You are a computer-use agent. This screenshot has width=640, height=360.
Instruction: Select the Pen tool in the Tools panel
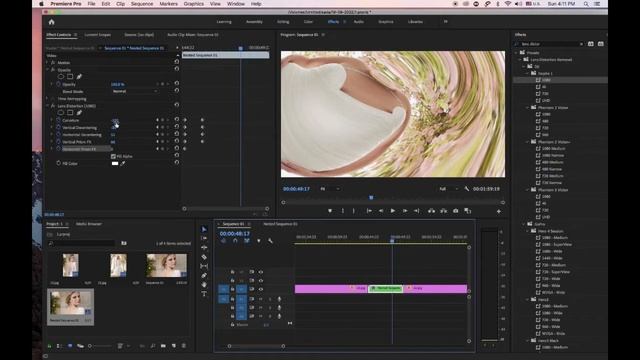pos(204,276)
